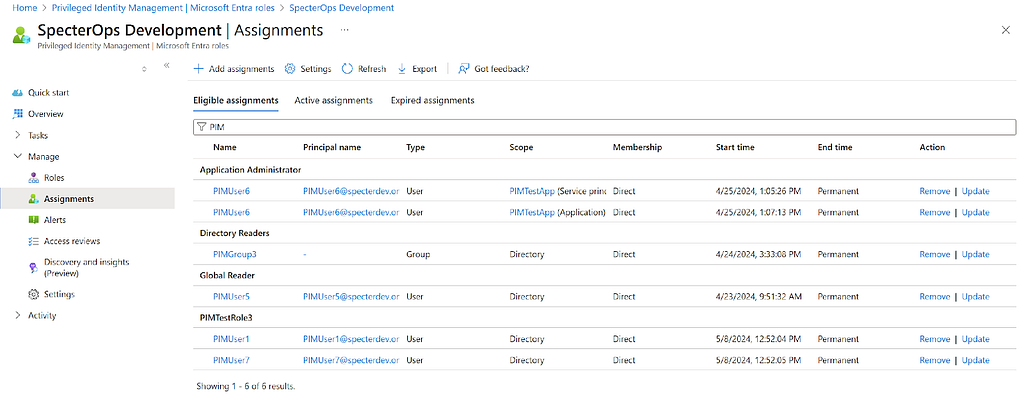Update the PIMUser5 Global Reader assignment
Viewport: 1024px width, 412px height.
976,296
